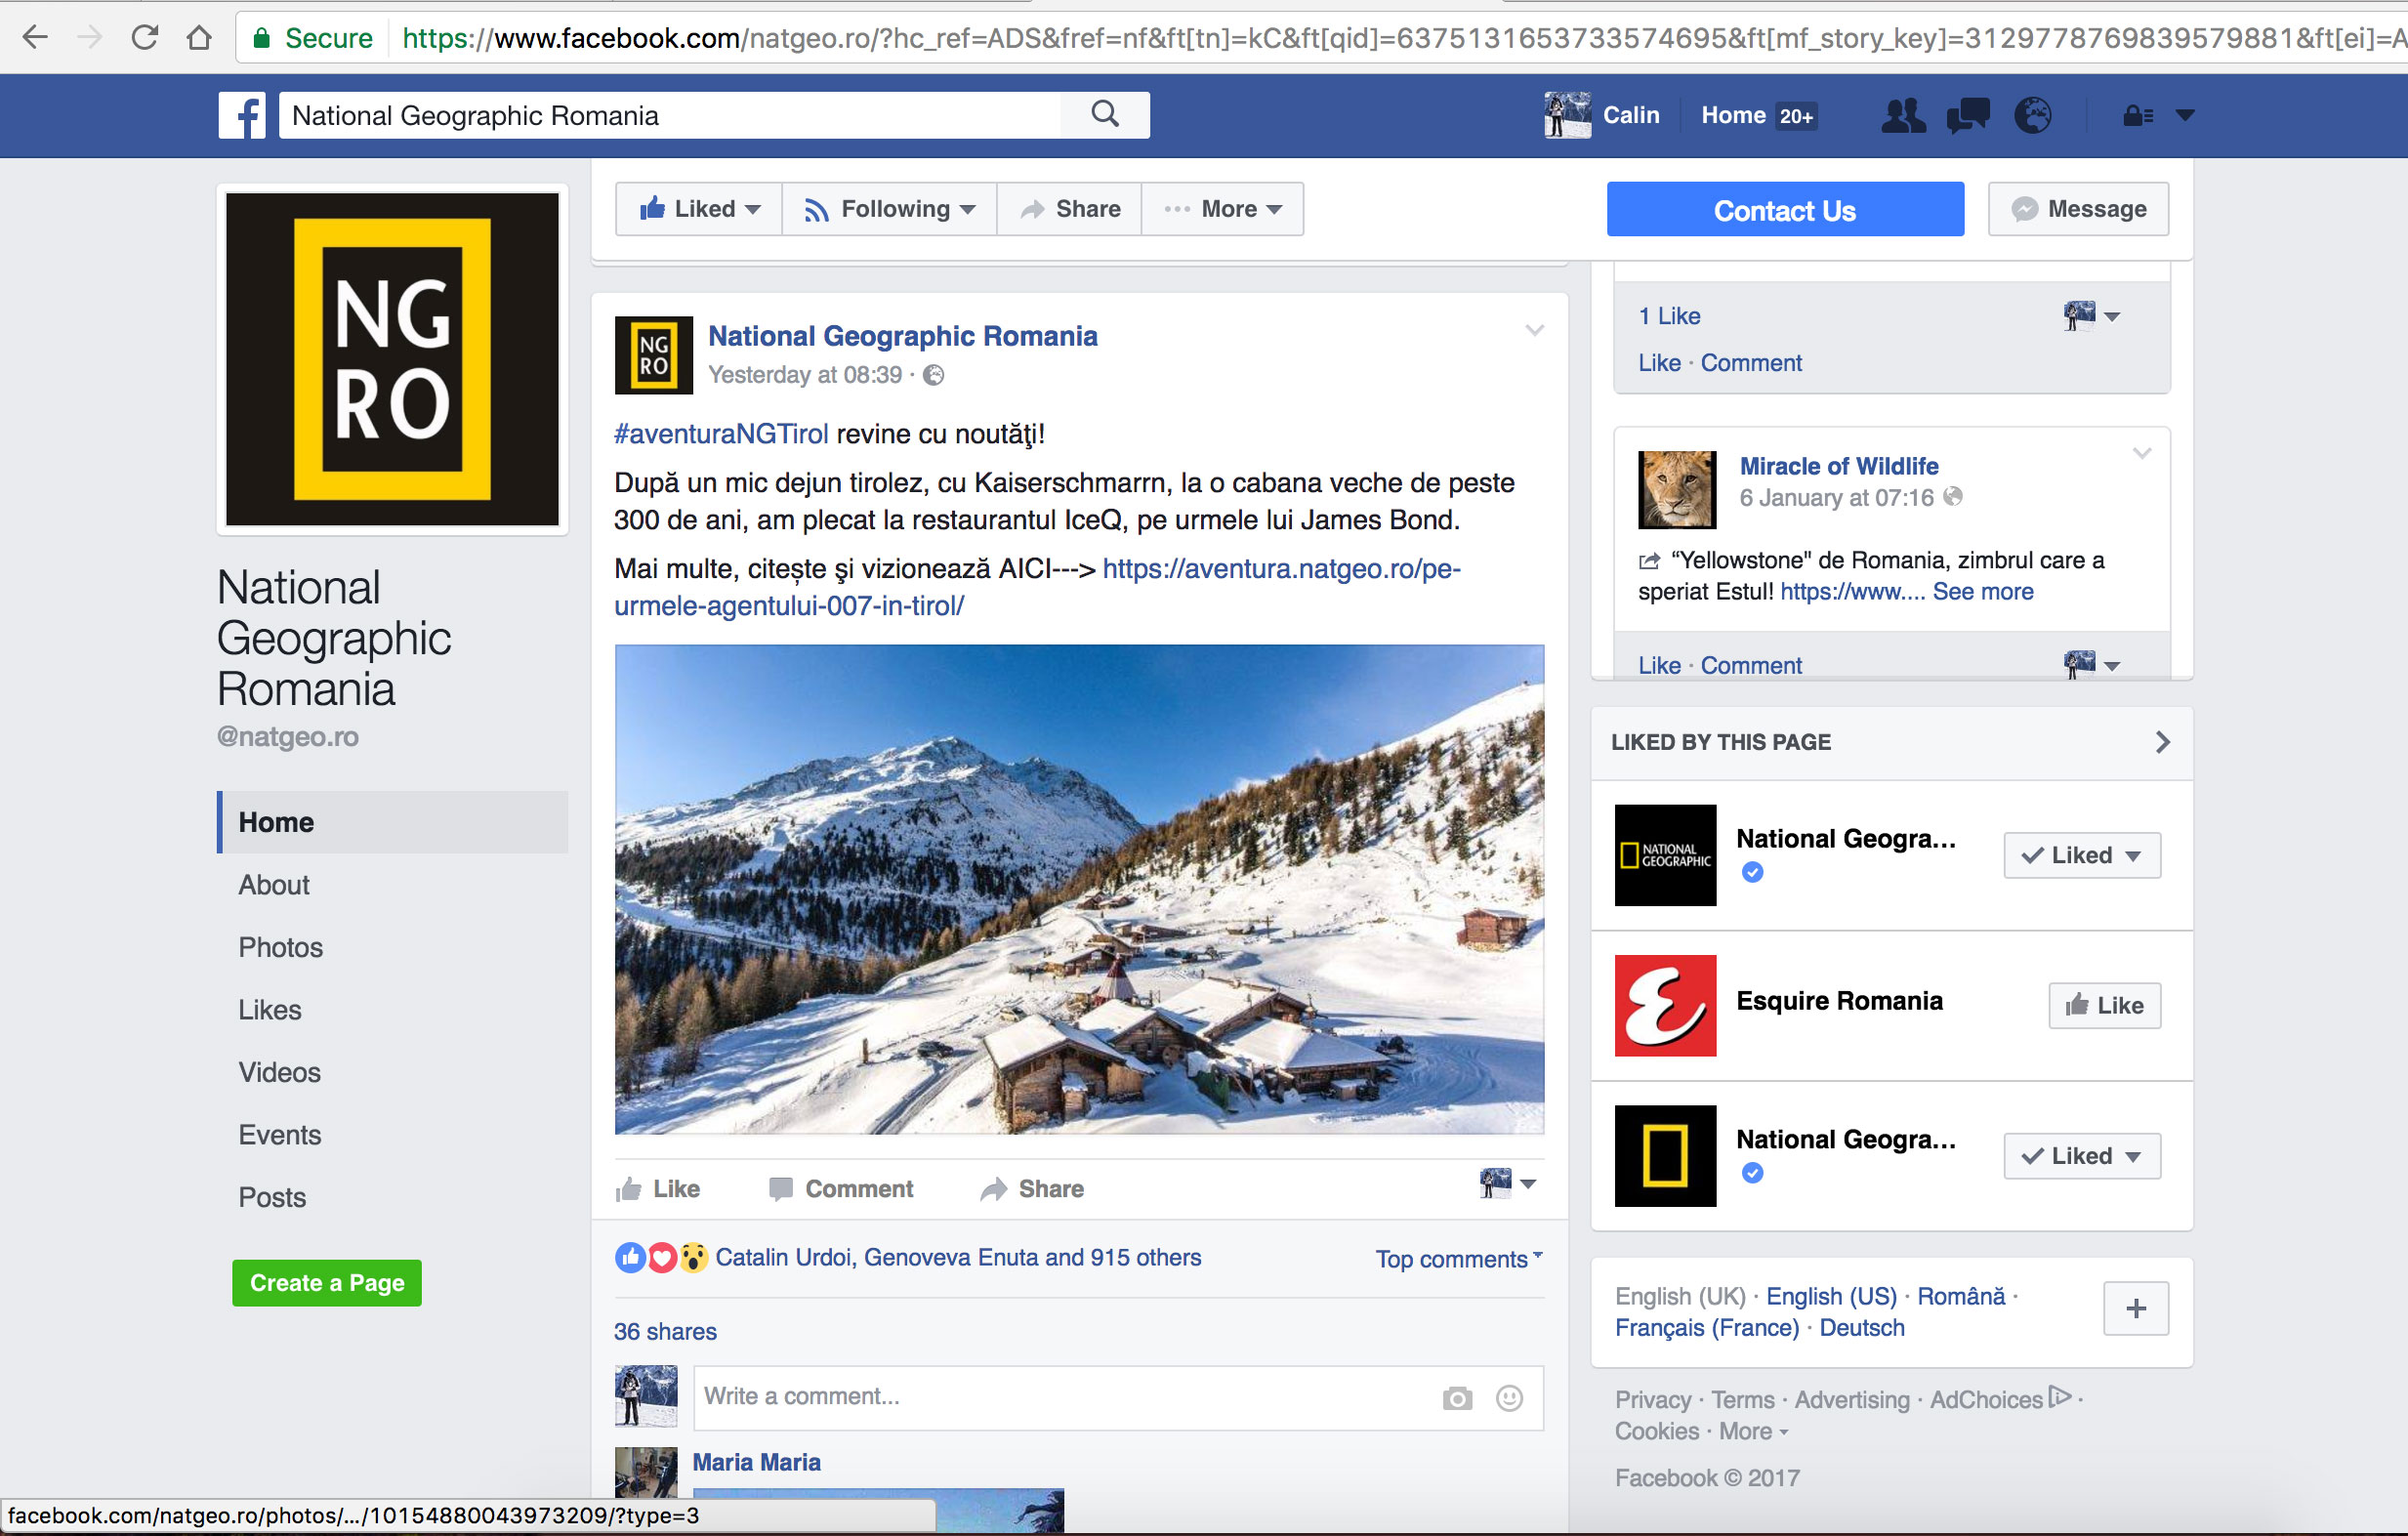Open the snowy mountain photo
Viewport: 2408px width, 1536px height.
coord(1079,889)
